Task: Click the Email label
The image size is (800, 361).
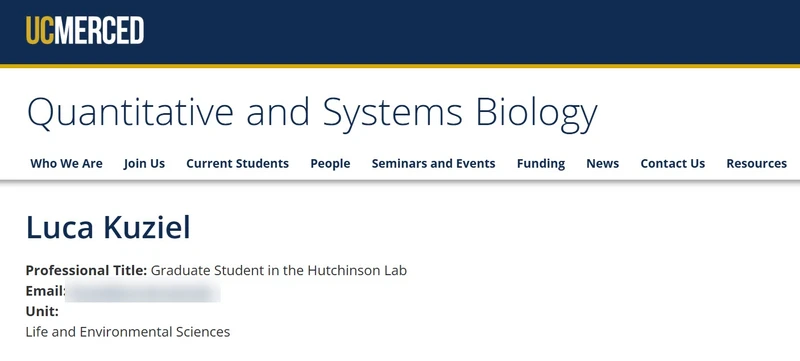Action: 46,291
